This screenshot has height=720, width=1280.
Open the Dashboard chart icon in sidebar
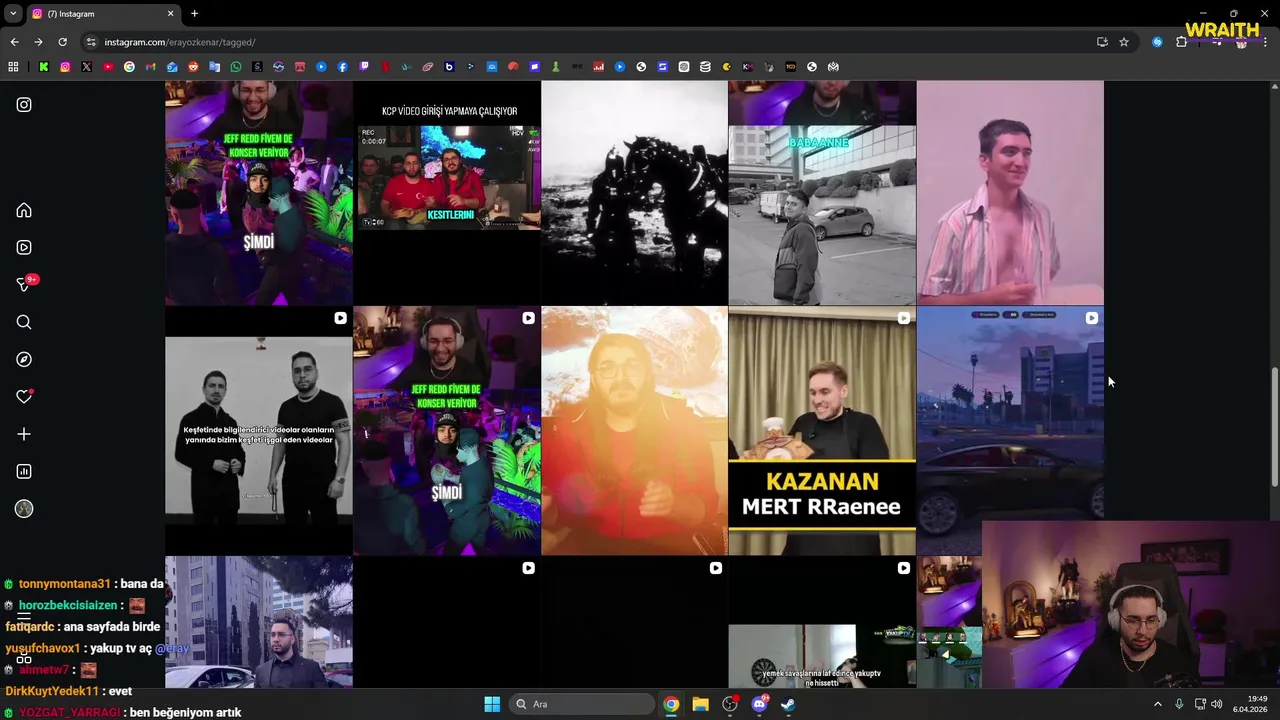24,471
